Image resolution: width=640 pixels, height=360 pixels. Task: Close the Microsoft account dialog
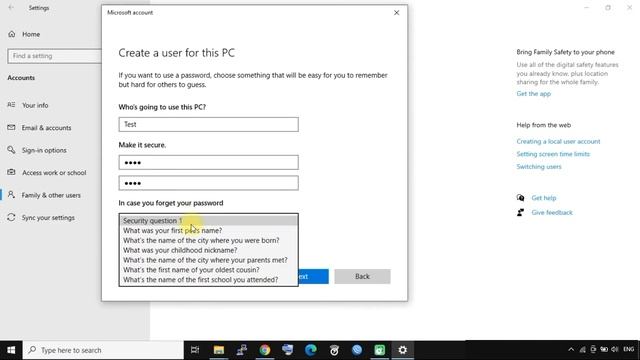(396, 13)
